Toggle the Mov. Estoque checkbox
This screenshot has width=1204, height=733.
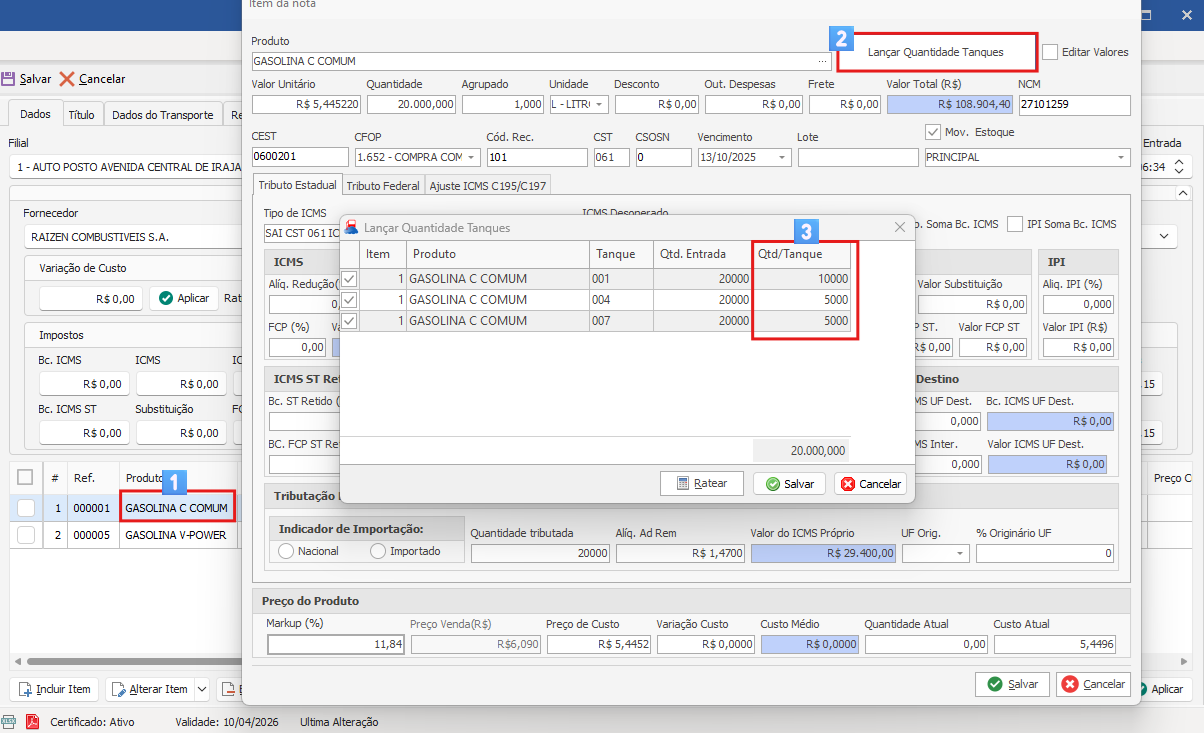(x=934, y=132)
